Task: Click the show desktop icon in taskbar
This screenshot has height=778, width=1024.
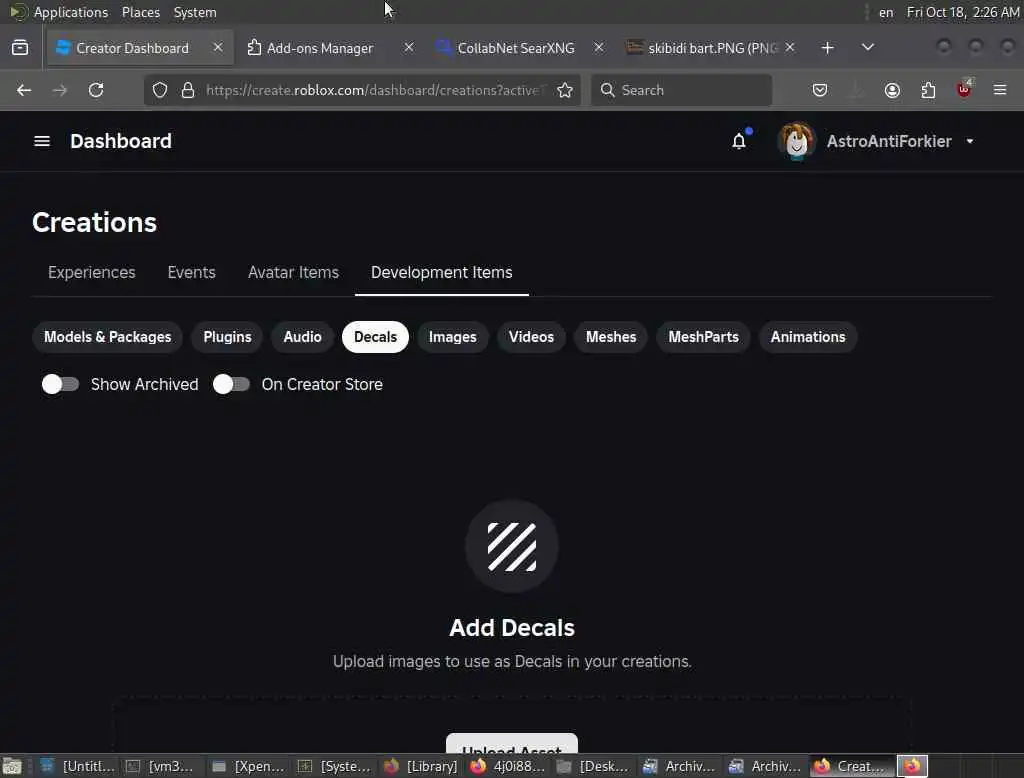Action: click(12, 766)
